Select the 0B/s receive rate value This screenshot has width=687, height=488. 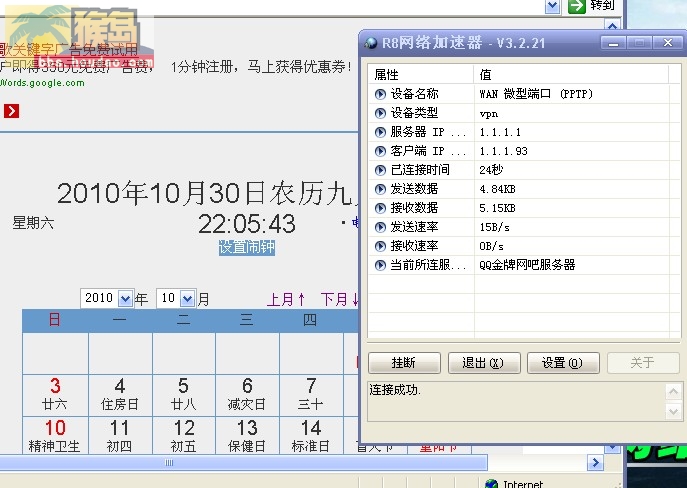coord(491,246)
